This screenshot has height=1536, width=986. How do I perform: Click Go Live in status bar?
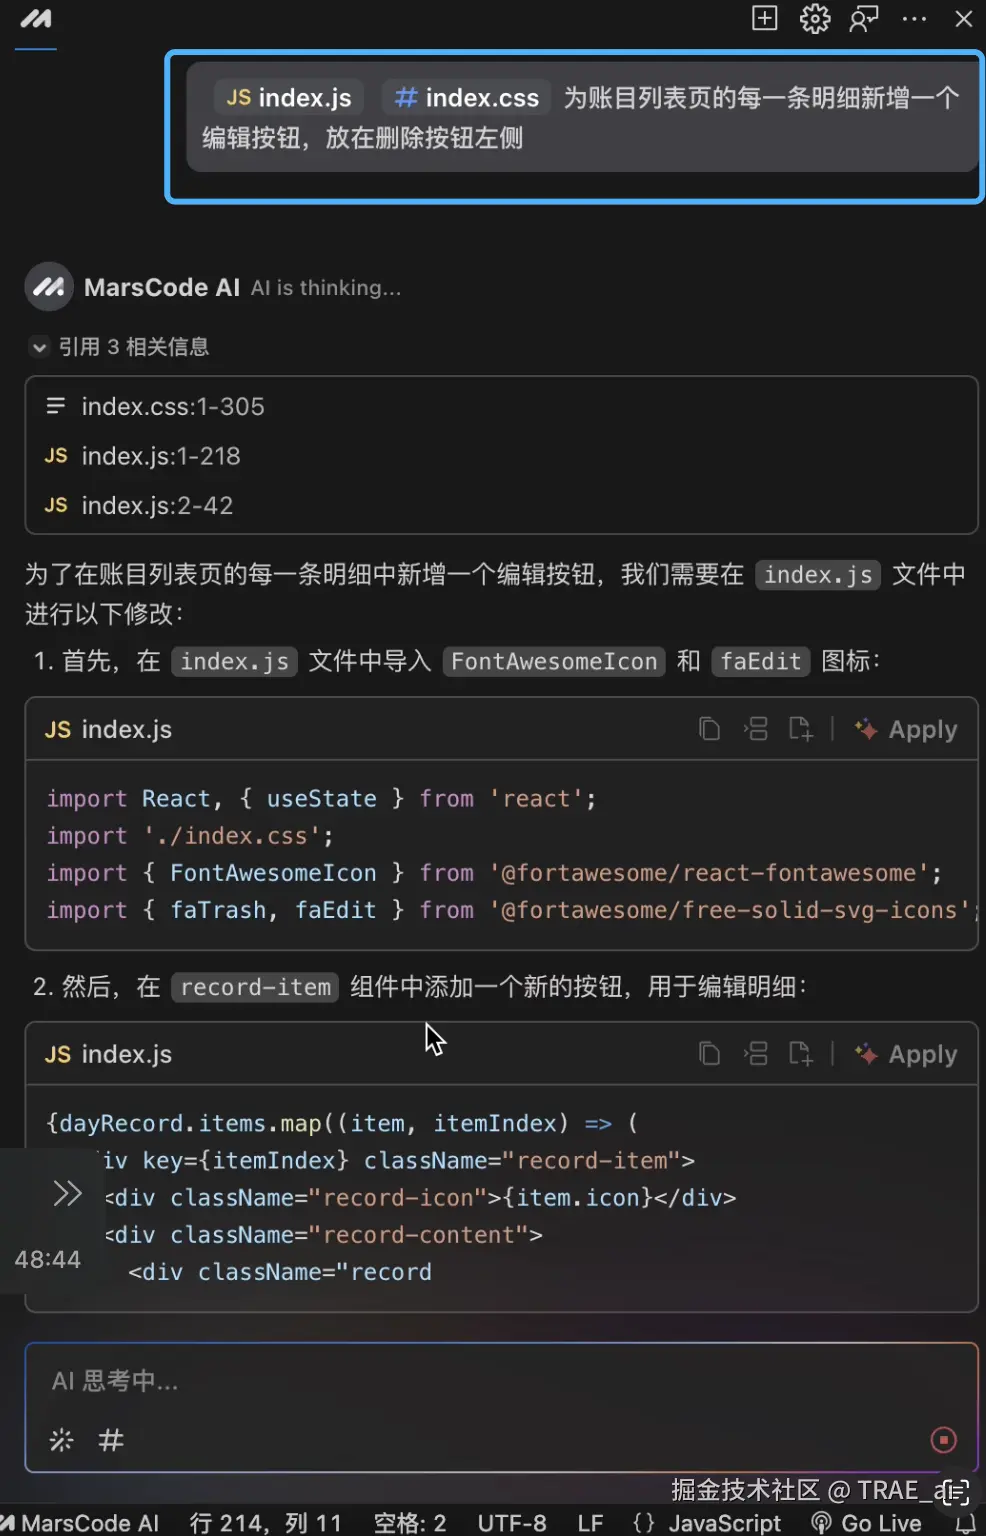point(867,1523)
